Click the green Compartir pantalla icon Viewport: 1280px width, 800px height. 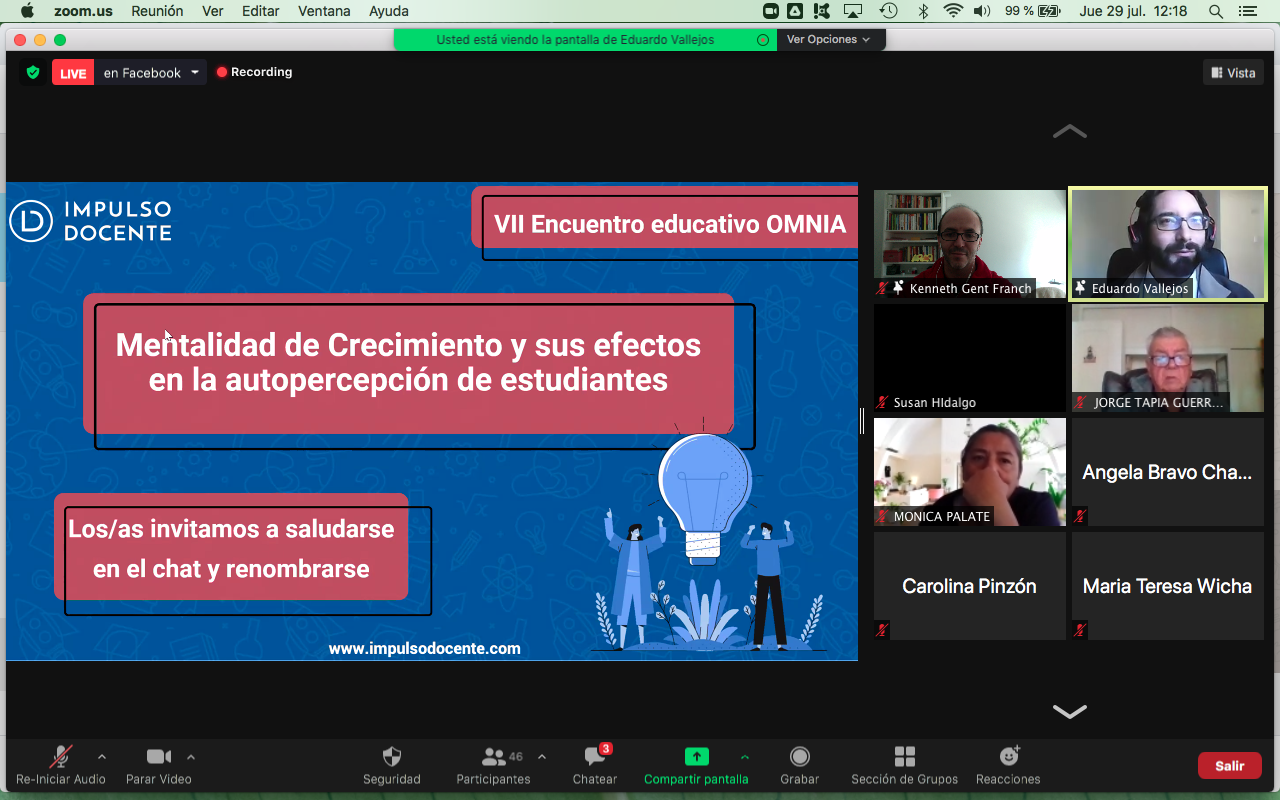click(x=696, y=757)
